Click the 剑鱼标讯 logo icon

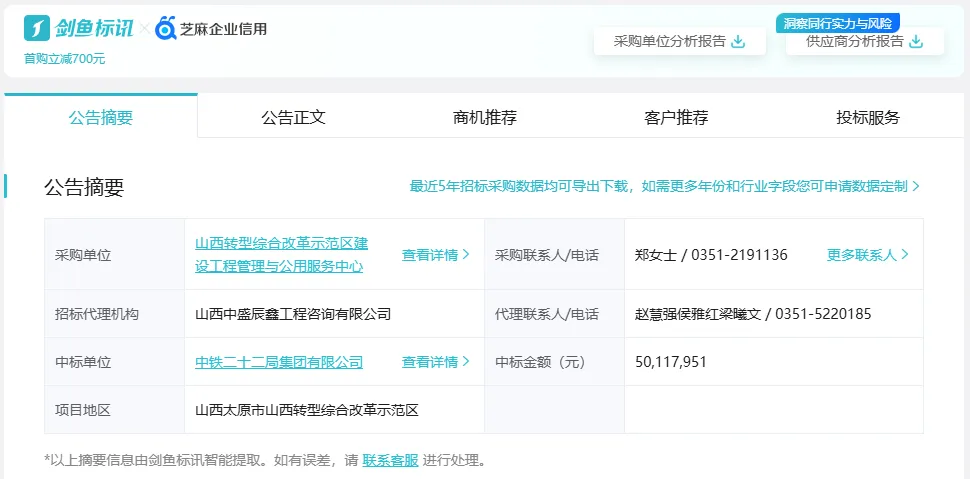38,28
